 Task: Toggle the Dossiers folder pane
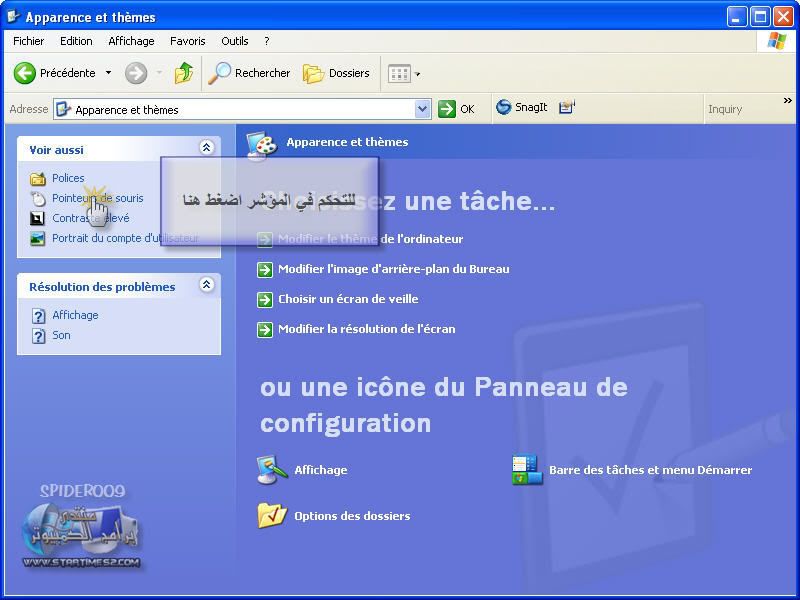(336, 73)
